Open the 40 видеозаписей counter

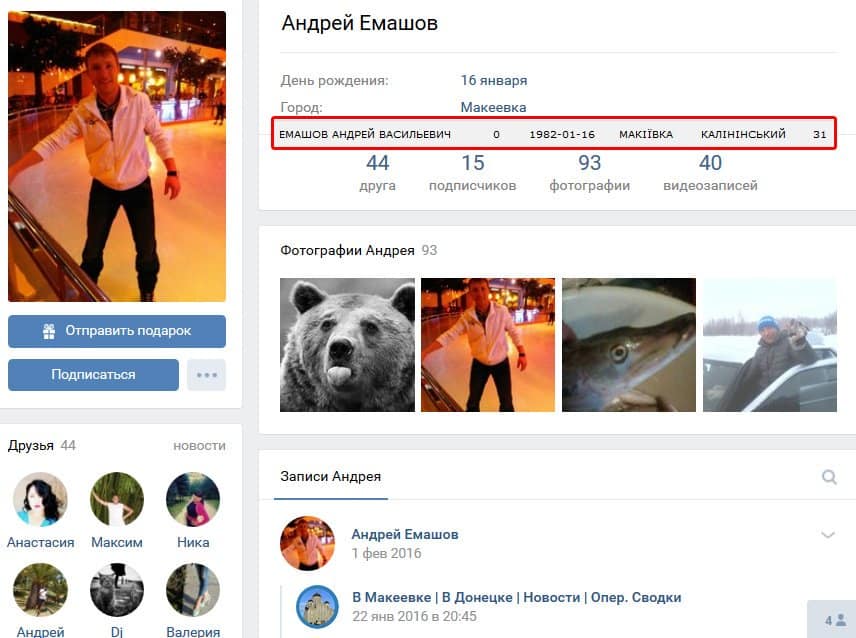[710, 172]
